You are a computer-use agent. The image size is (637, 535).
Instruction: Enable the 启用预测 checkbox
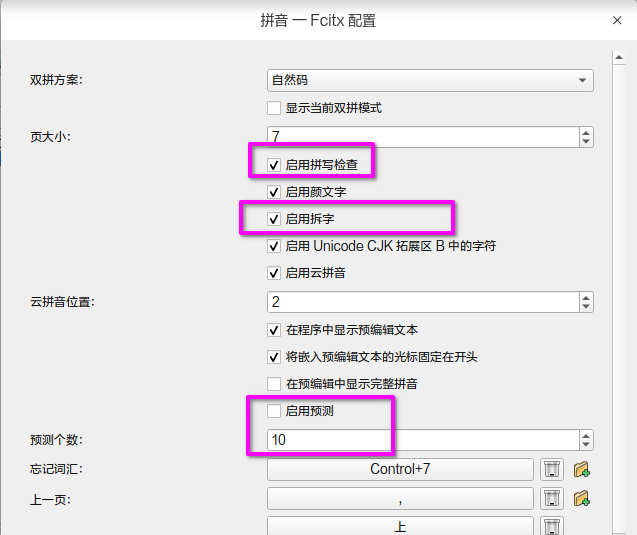click(x=274, y=410)
